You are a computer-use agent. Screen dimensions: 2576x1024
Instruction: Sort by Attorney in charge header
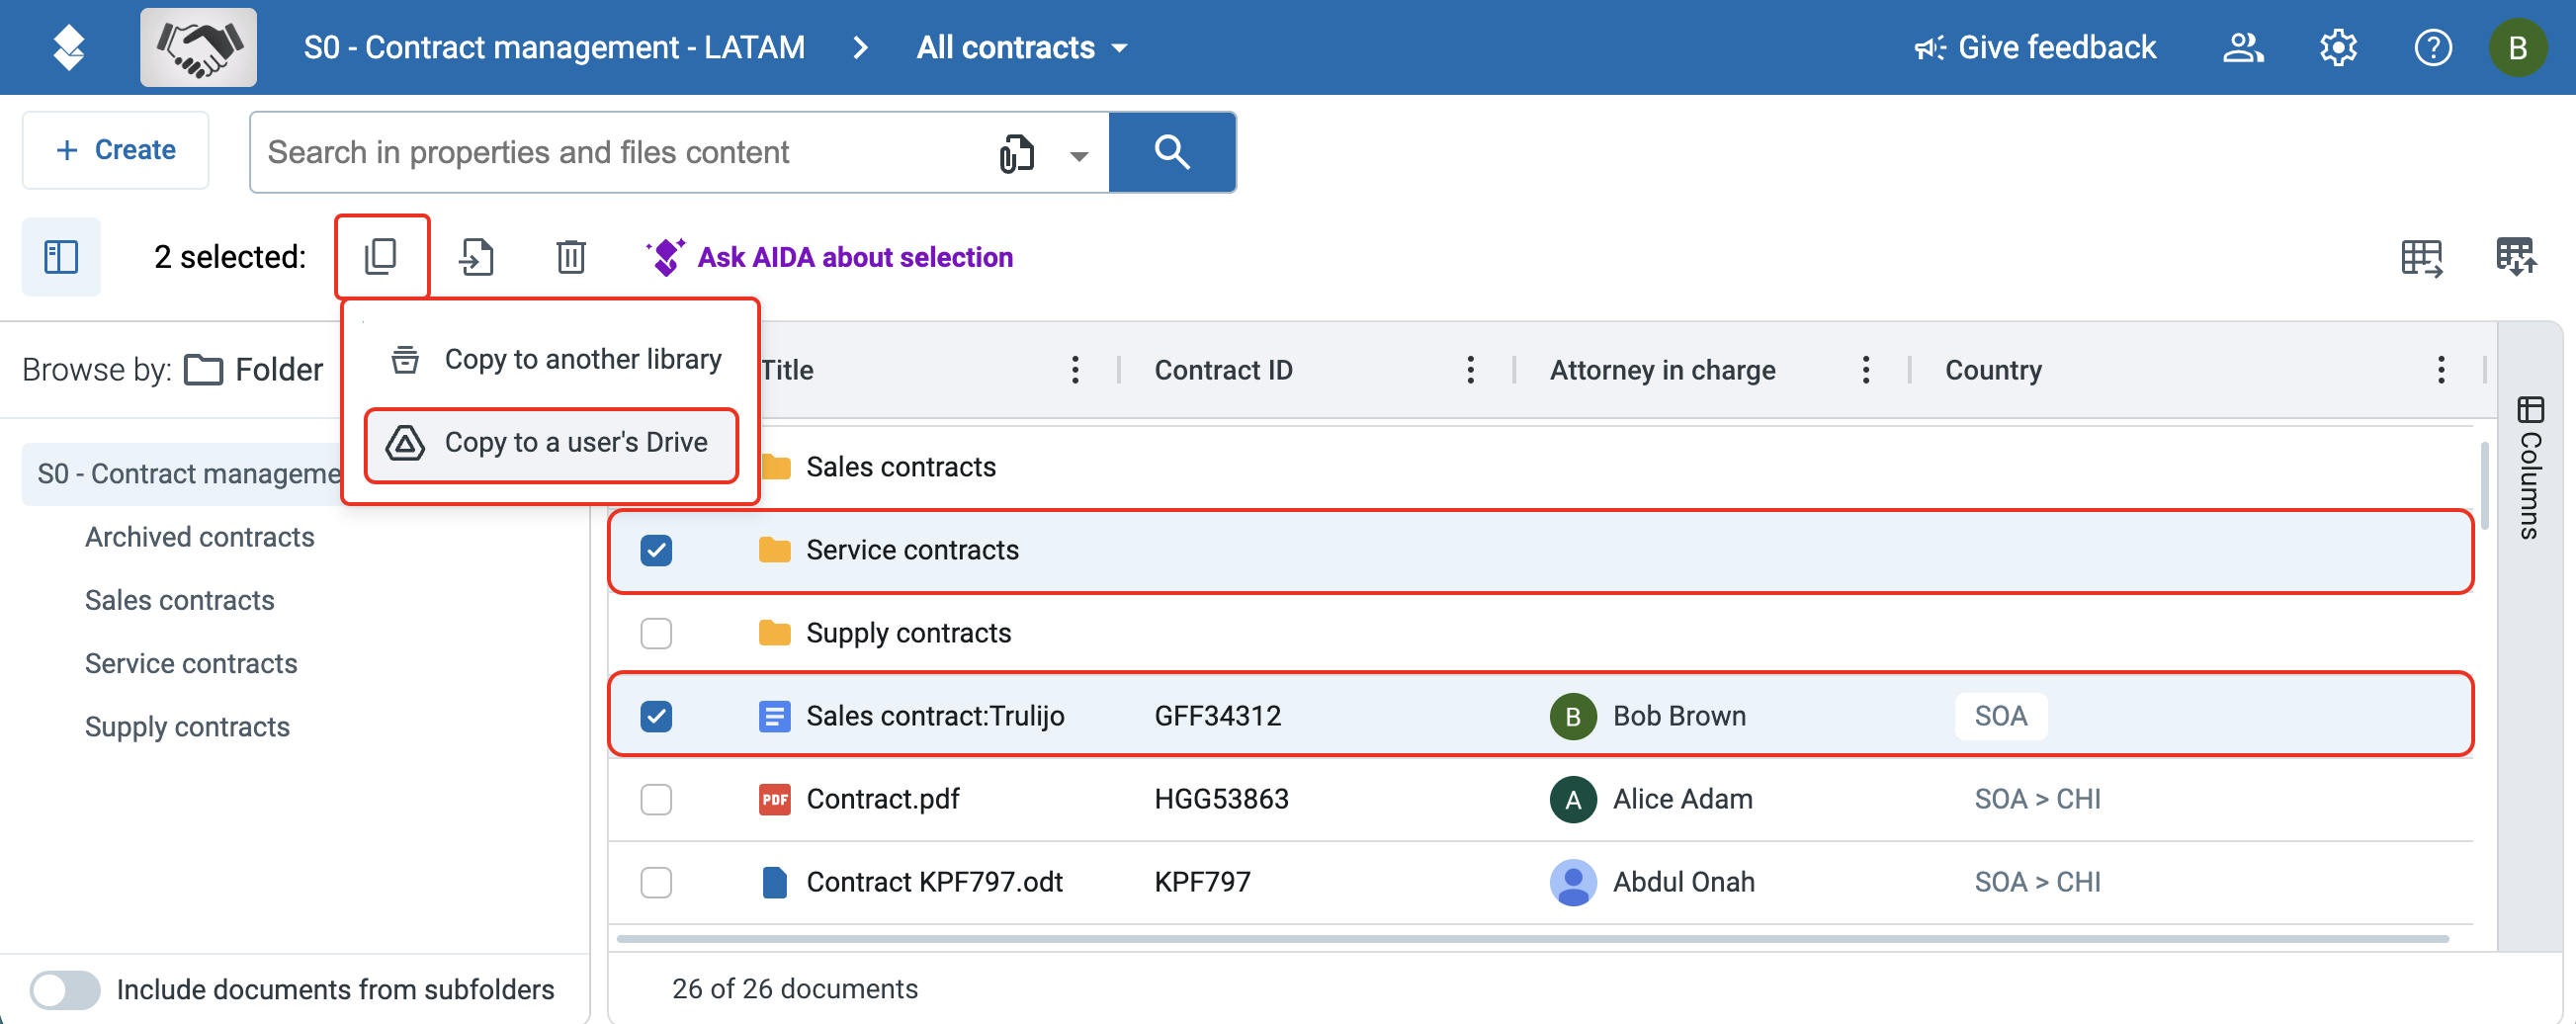(x=1662, y=370)
